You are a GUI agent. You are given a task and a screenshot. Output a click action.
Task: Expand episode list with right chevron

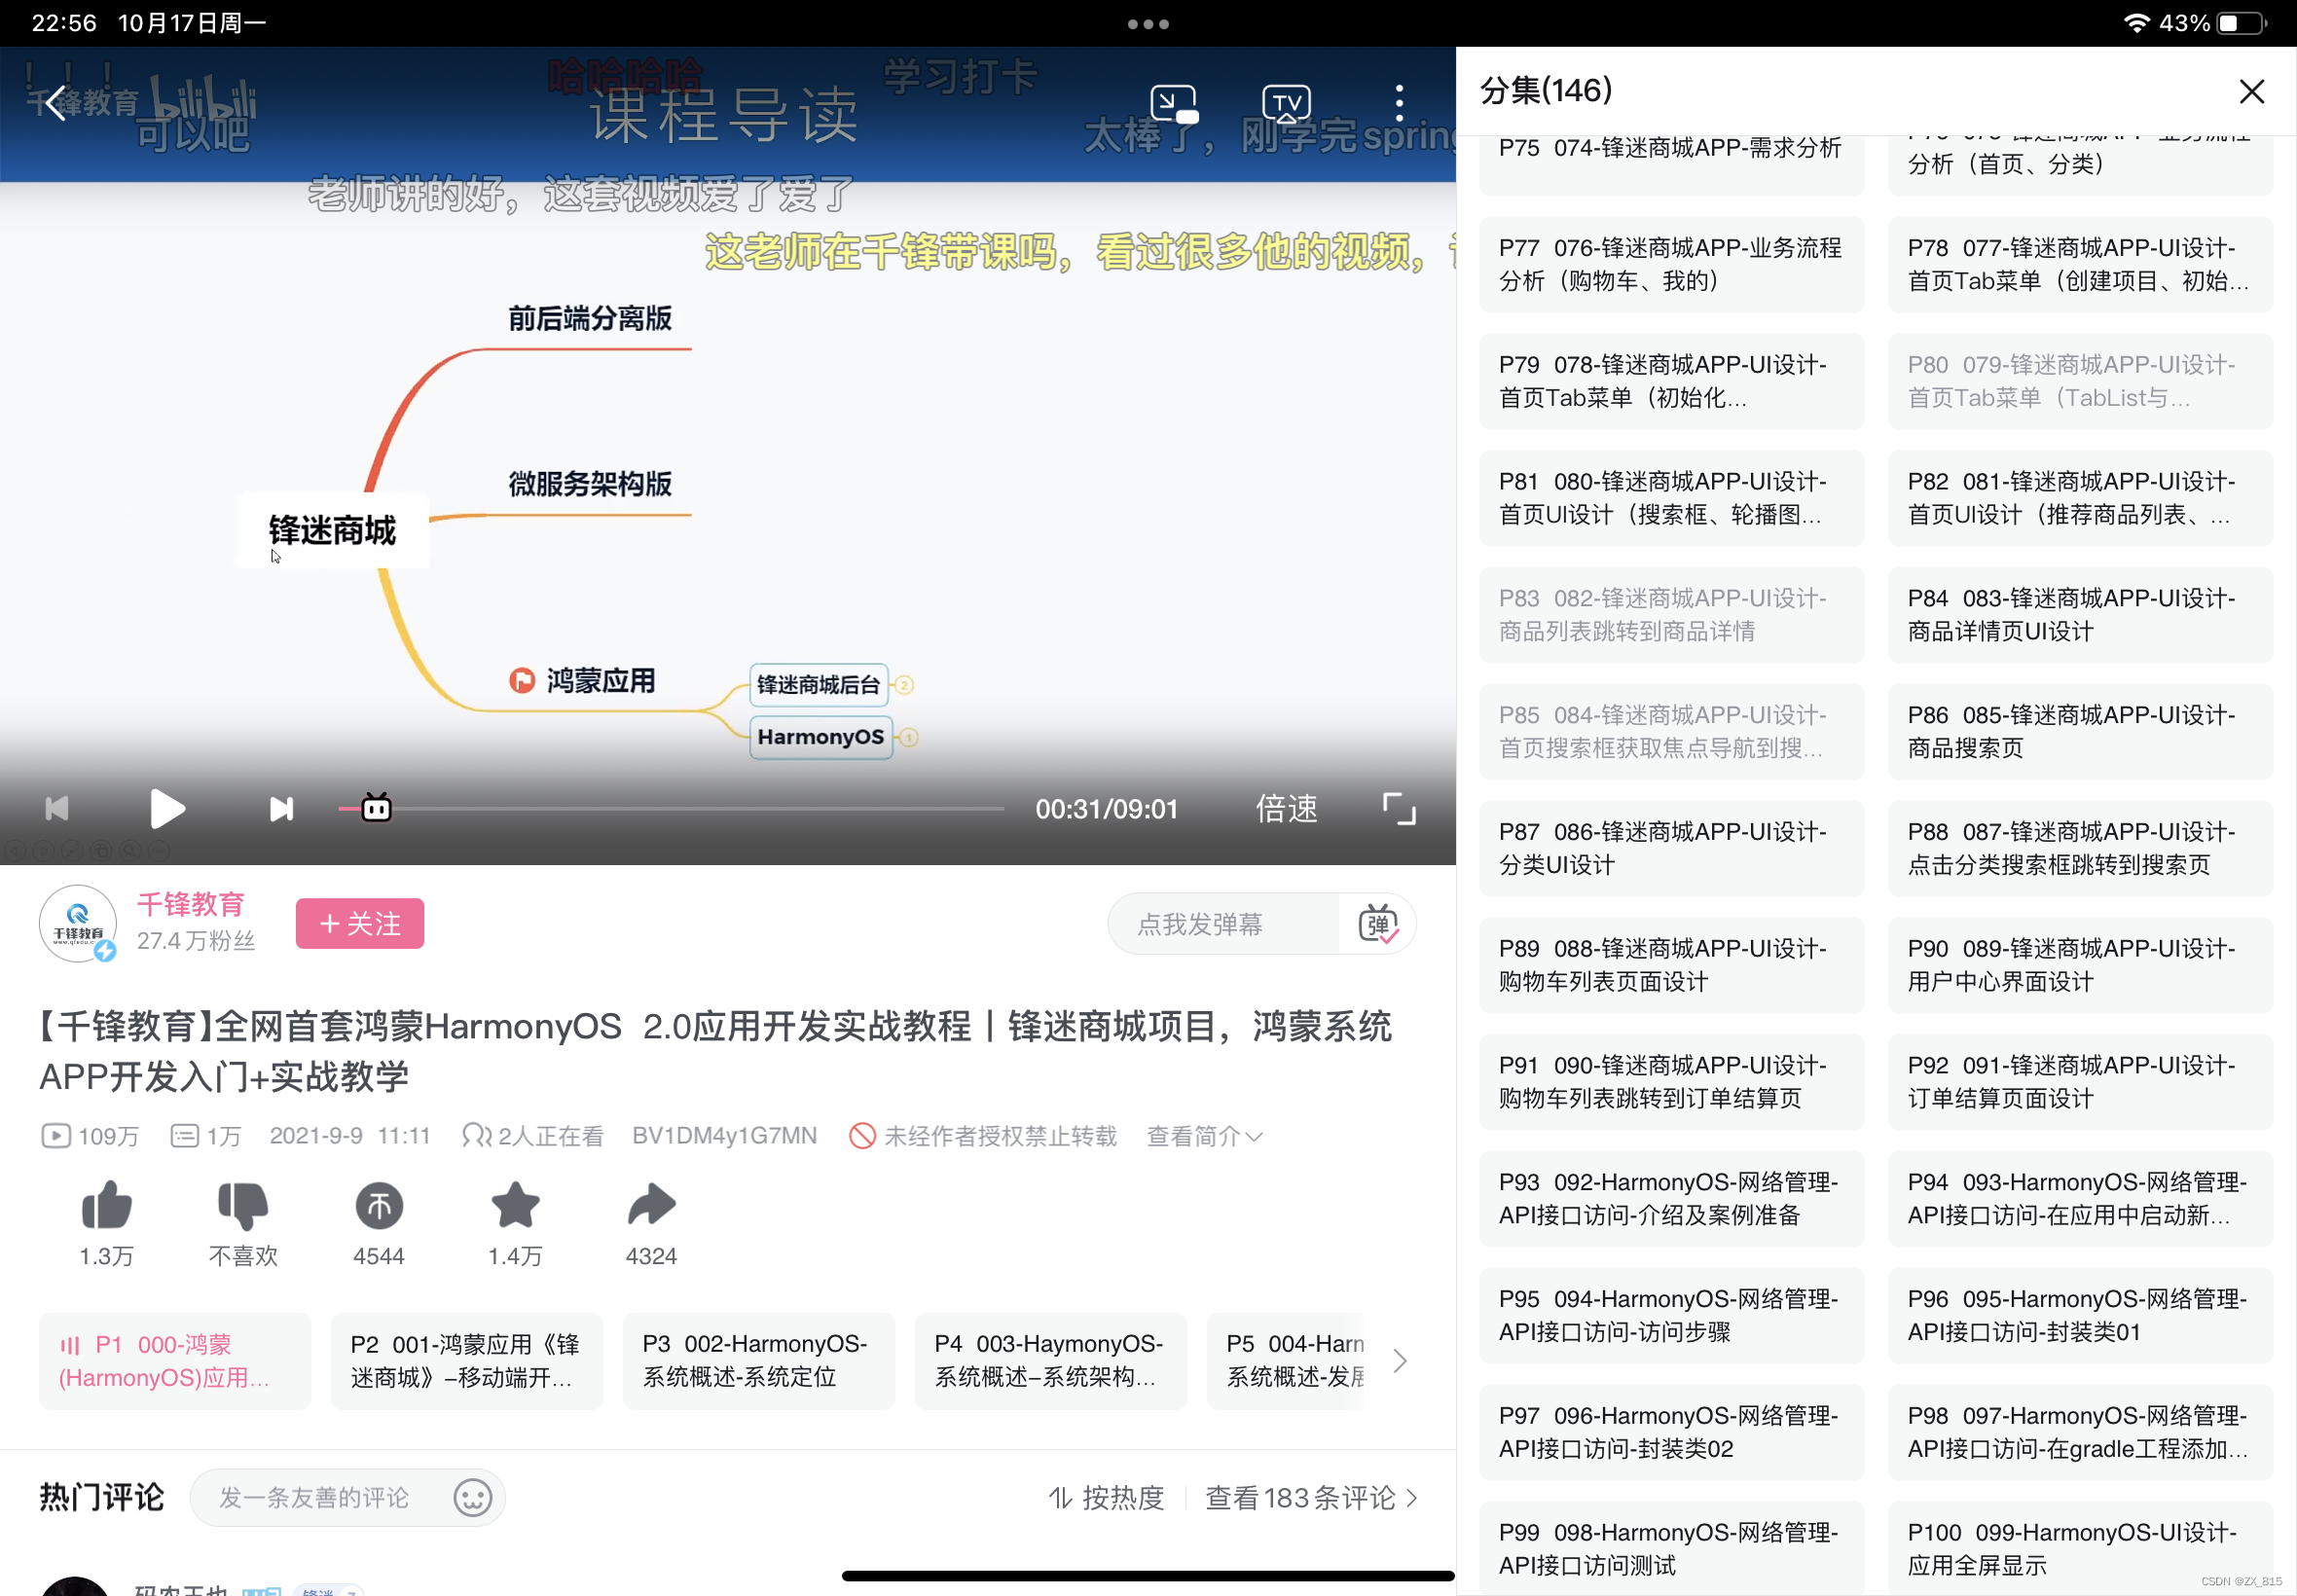coord(1400,1360)
